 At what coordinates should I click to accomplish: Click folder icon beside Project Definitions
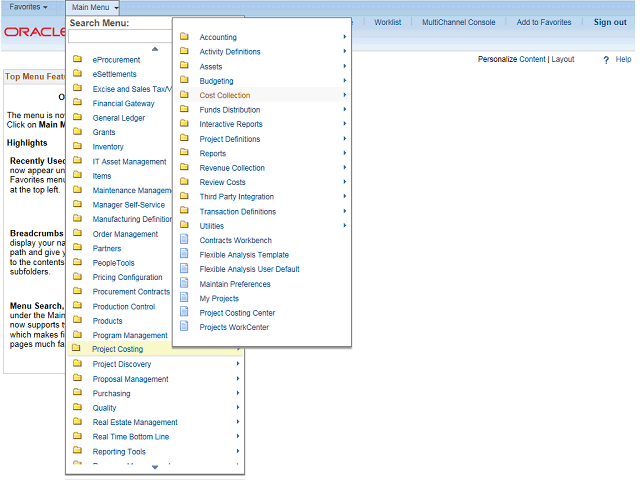click(184, 138)
